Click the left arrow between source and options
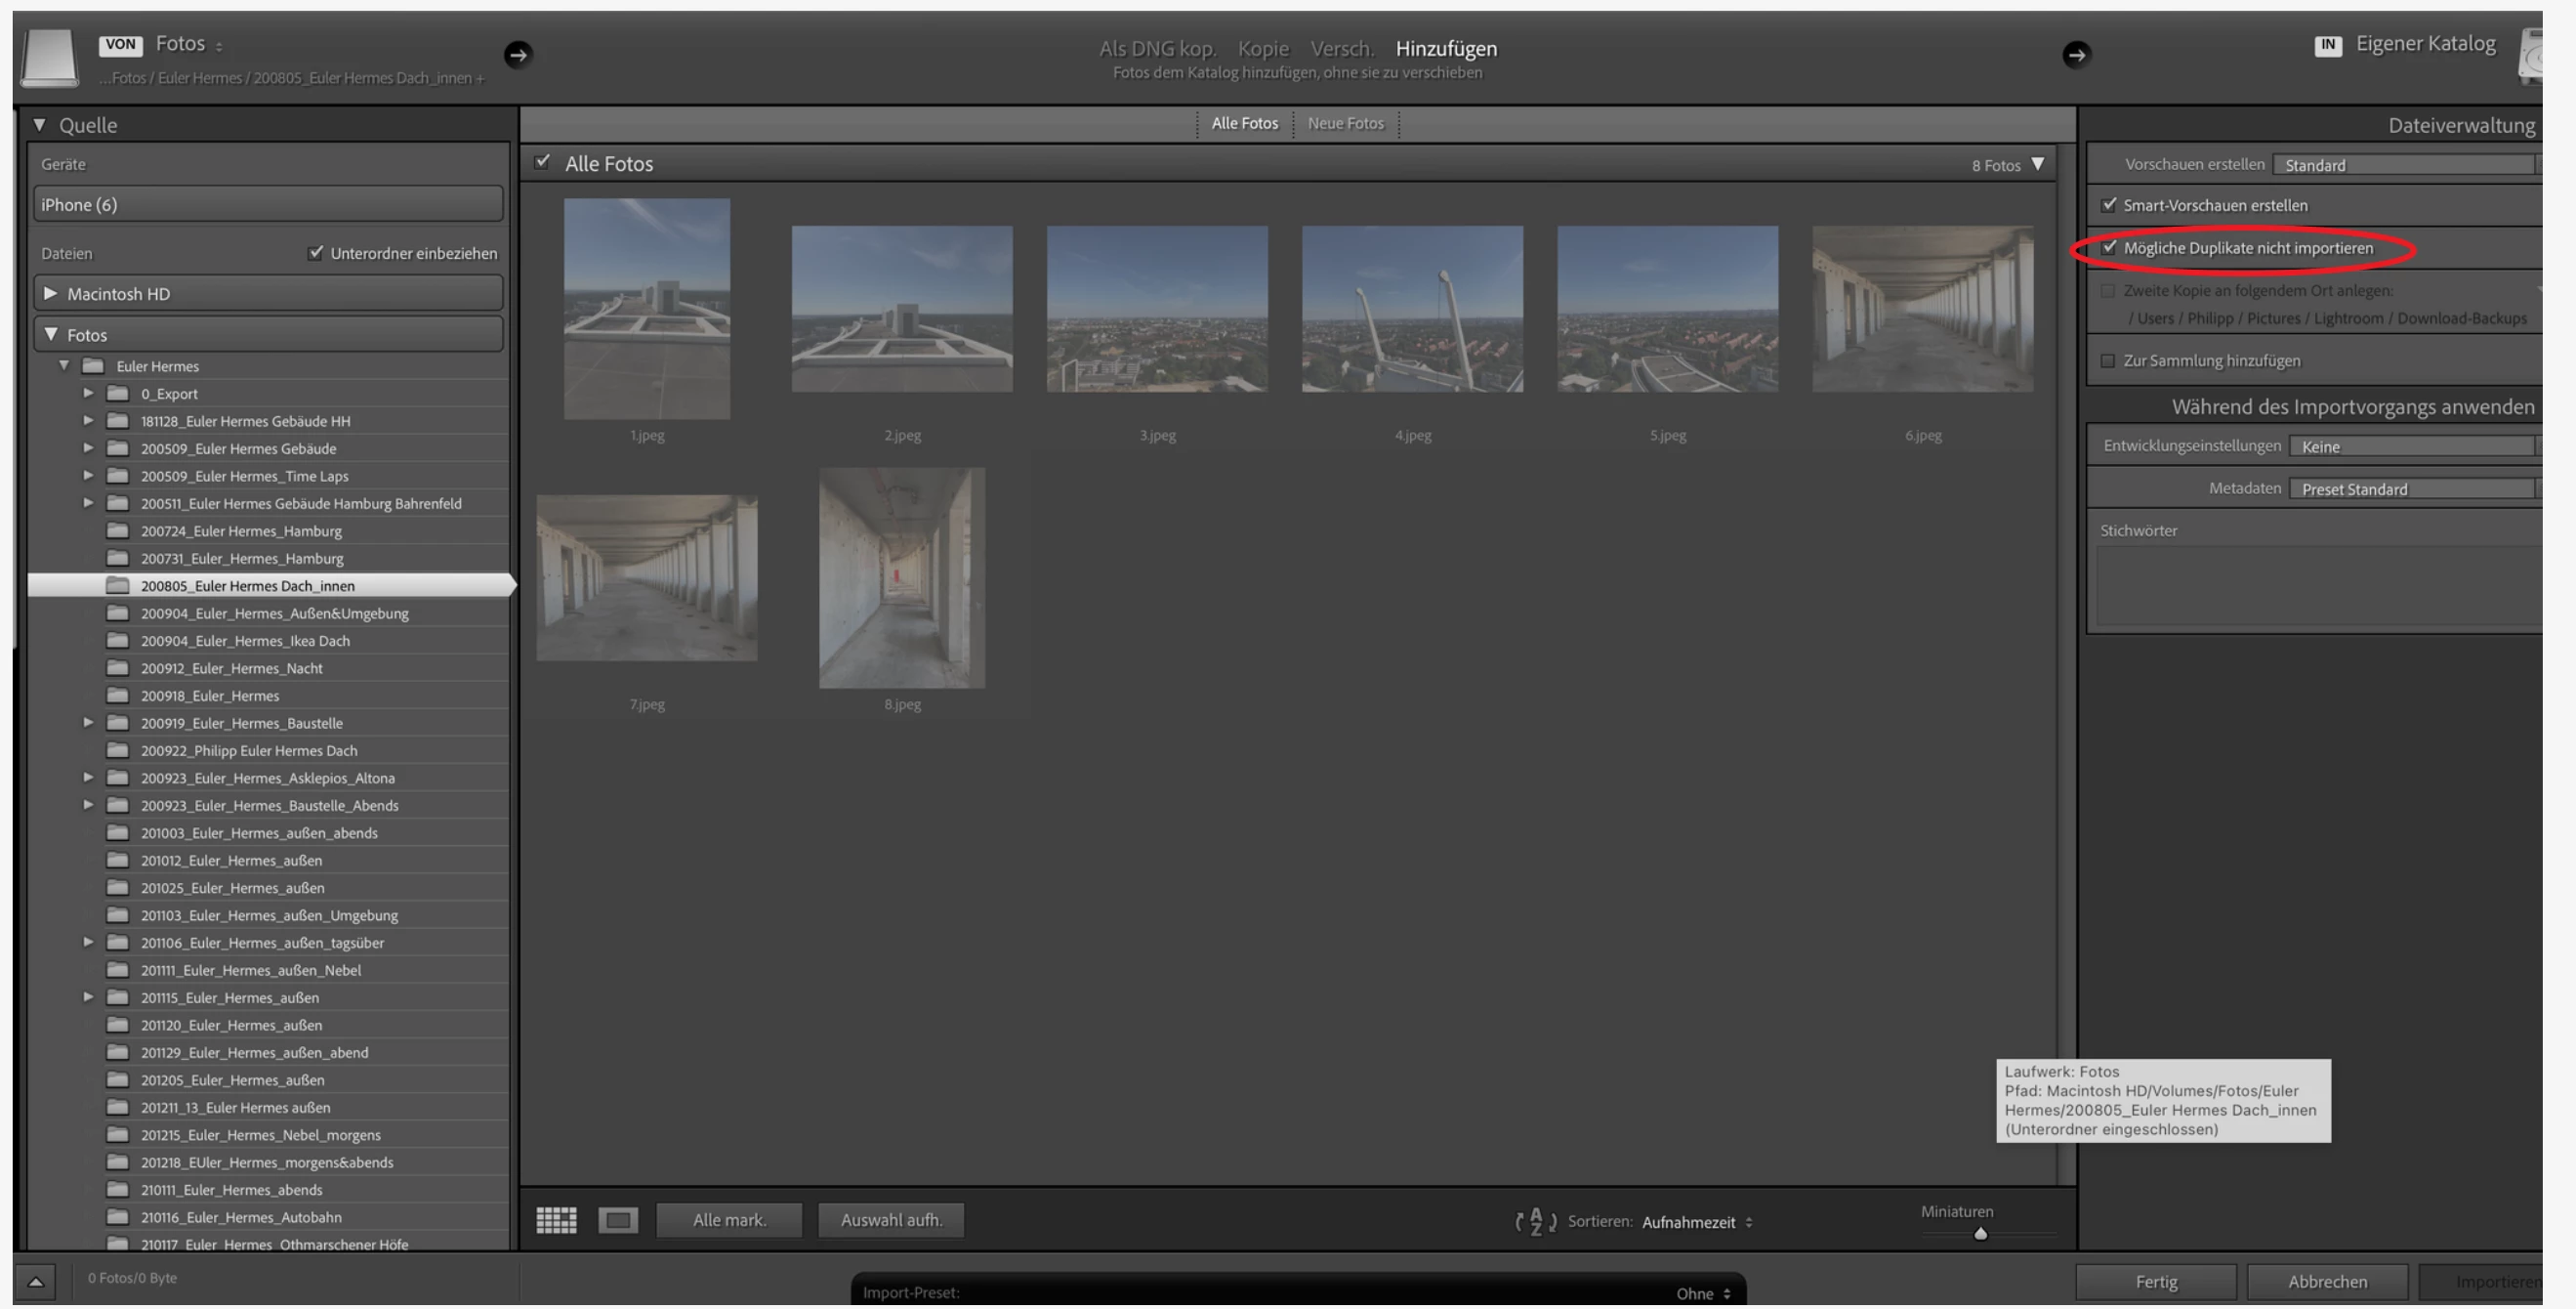2576x1309 pixels. (517, 54)
